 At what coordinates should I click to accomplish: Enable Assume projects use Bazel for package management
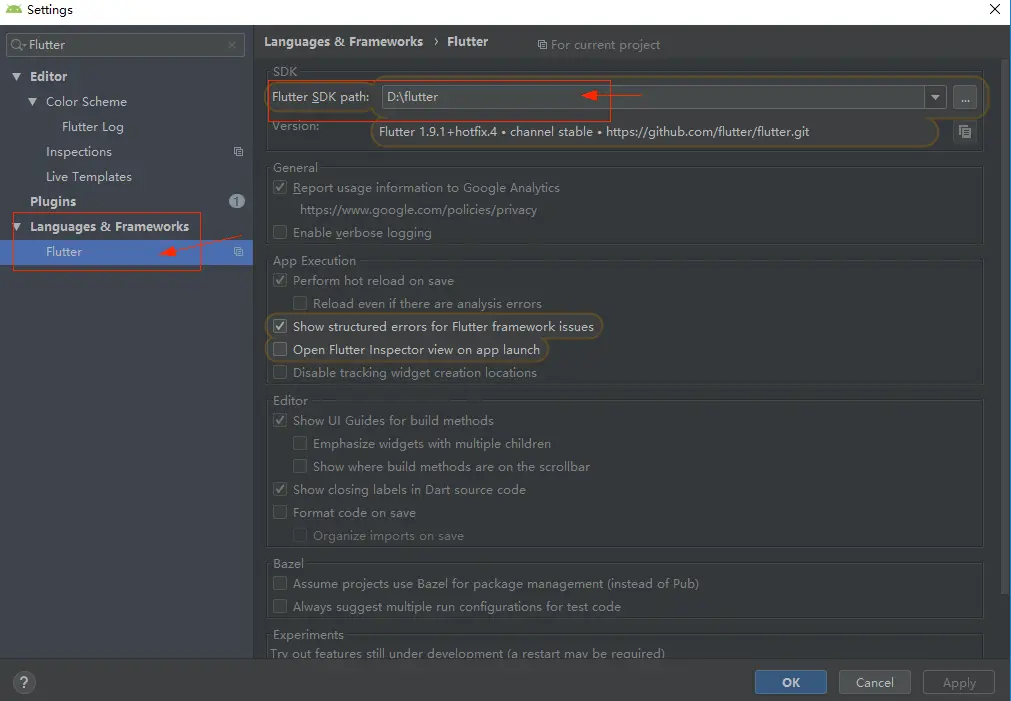(x=280, y=583)
